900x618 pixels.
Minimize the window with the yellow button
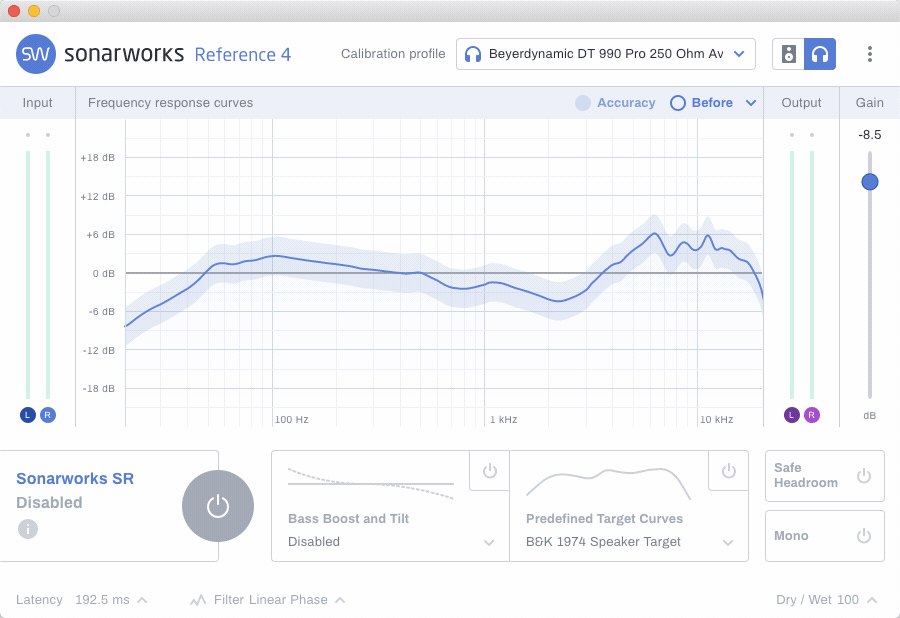[x=34, y=11]
